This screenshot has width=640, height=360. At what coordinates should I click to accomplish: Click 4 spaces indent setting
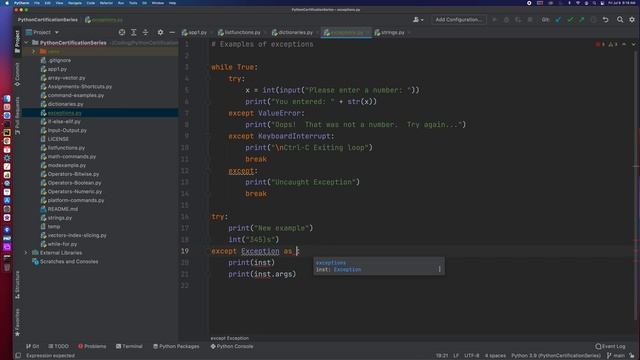(x=495, y=356)
